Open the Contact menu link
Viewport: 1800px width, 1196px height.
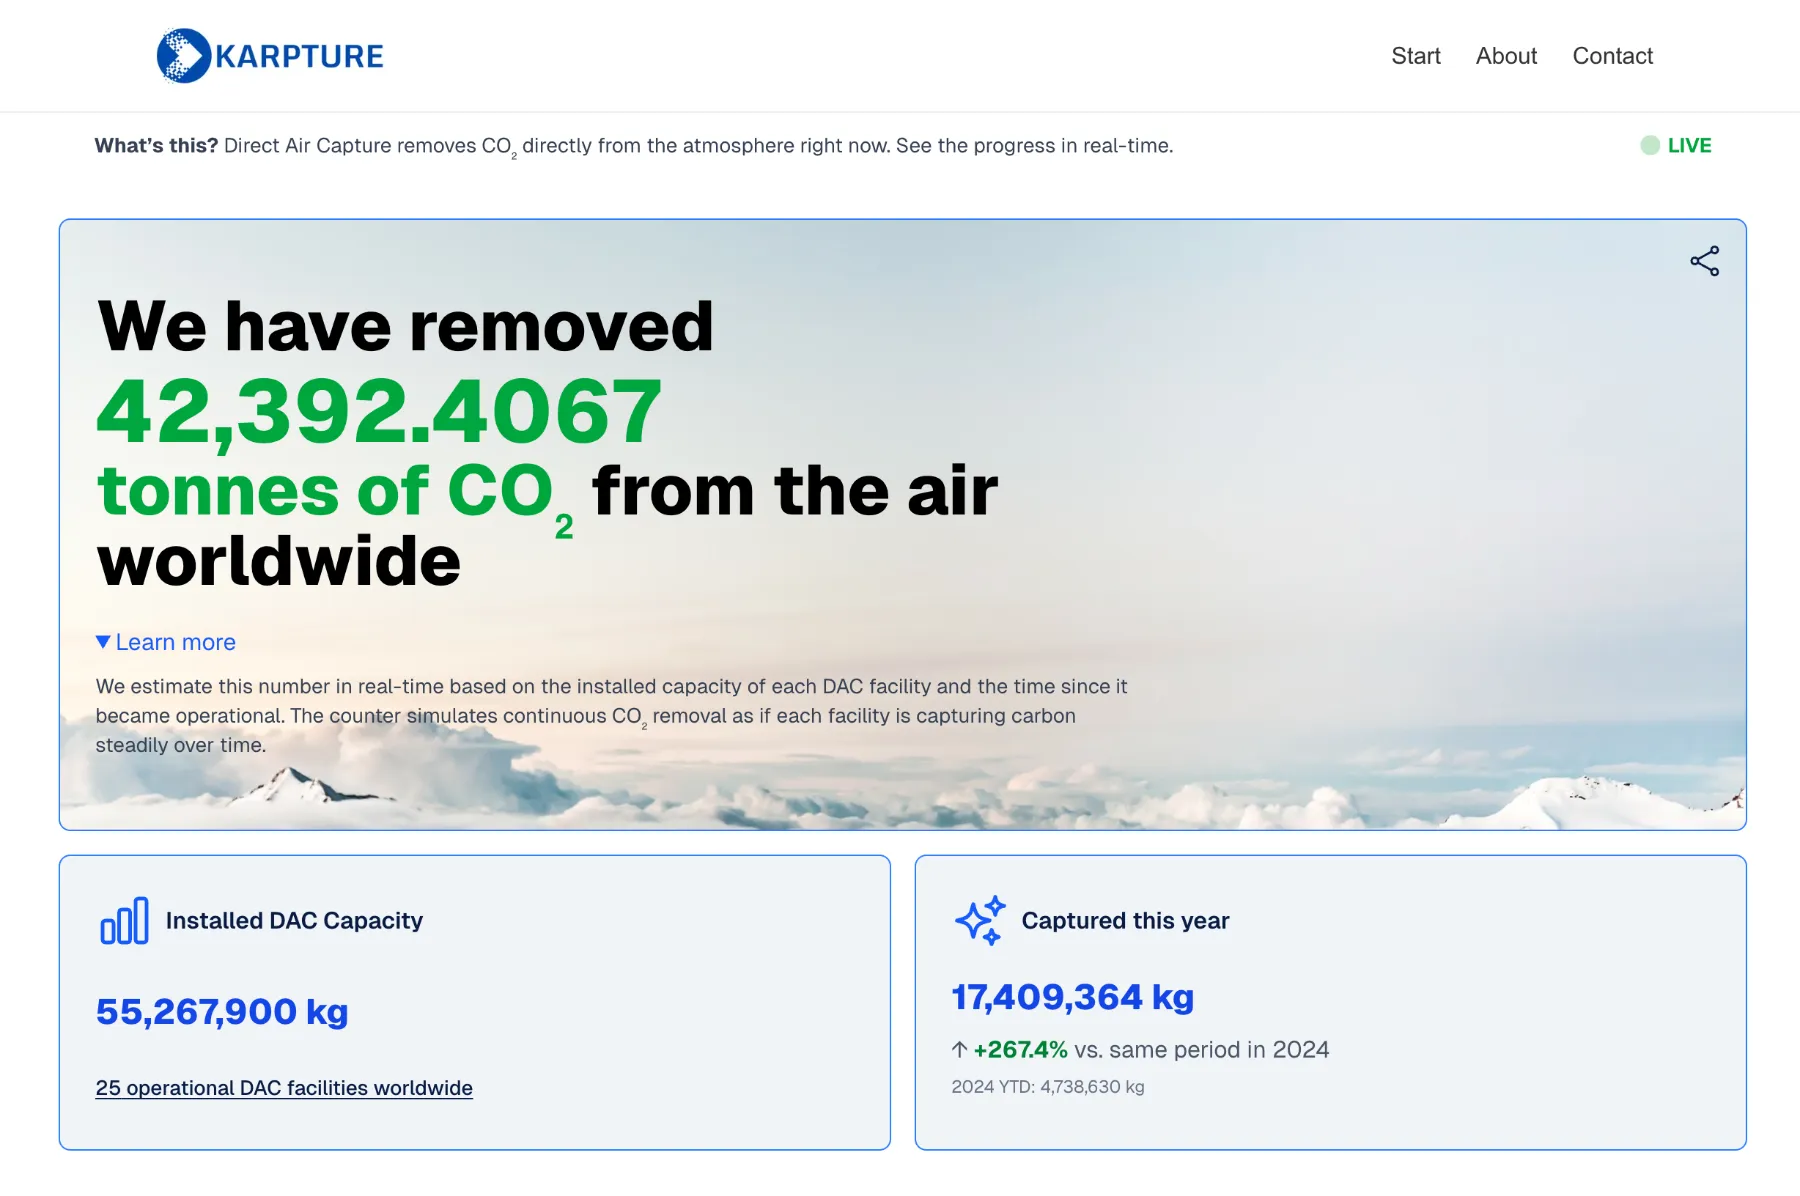[x=1612, y=56]
